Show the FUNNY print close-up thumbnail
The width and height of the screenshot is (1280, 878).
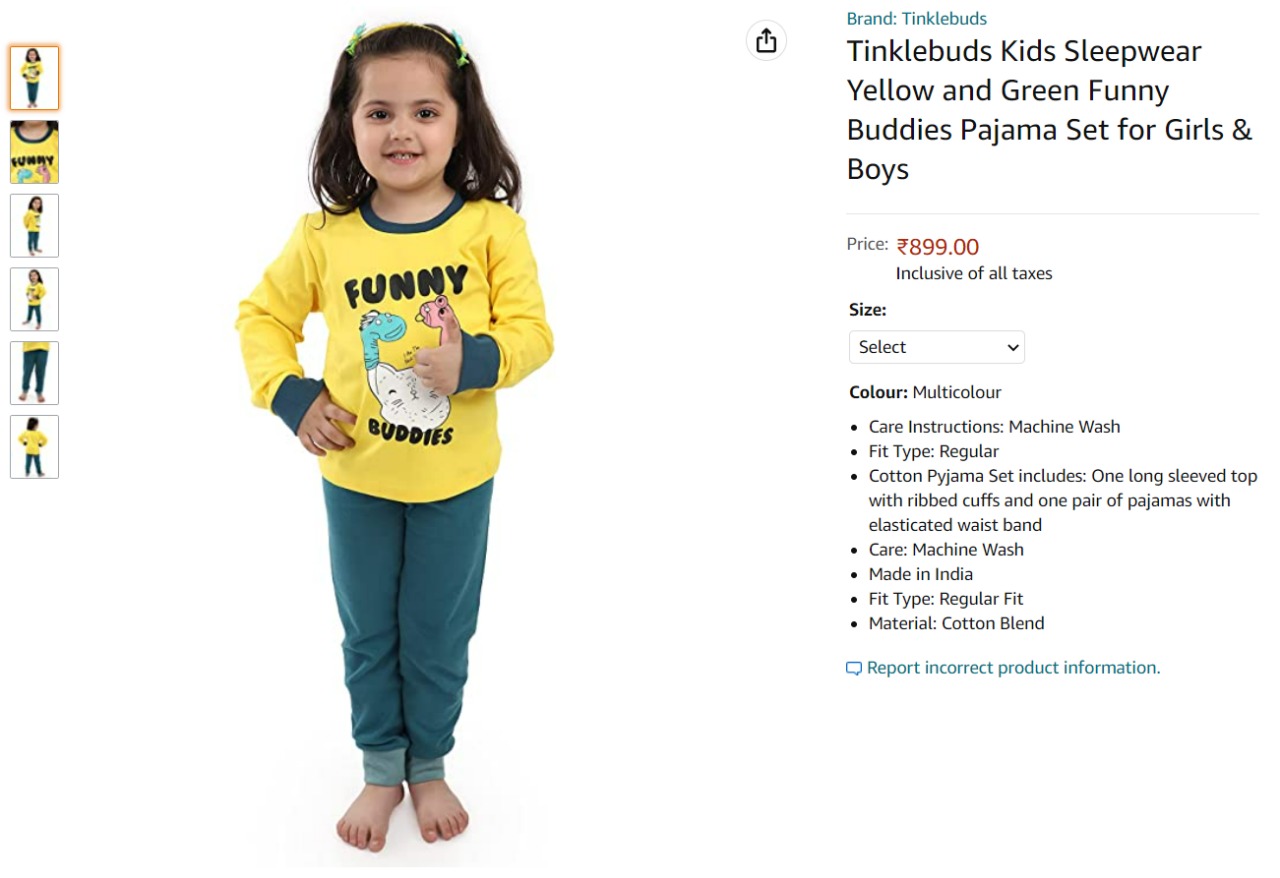34,152
